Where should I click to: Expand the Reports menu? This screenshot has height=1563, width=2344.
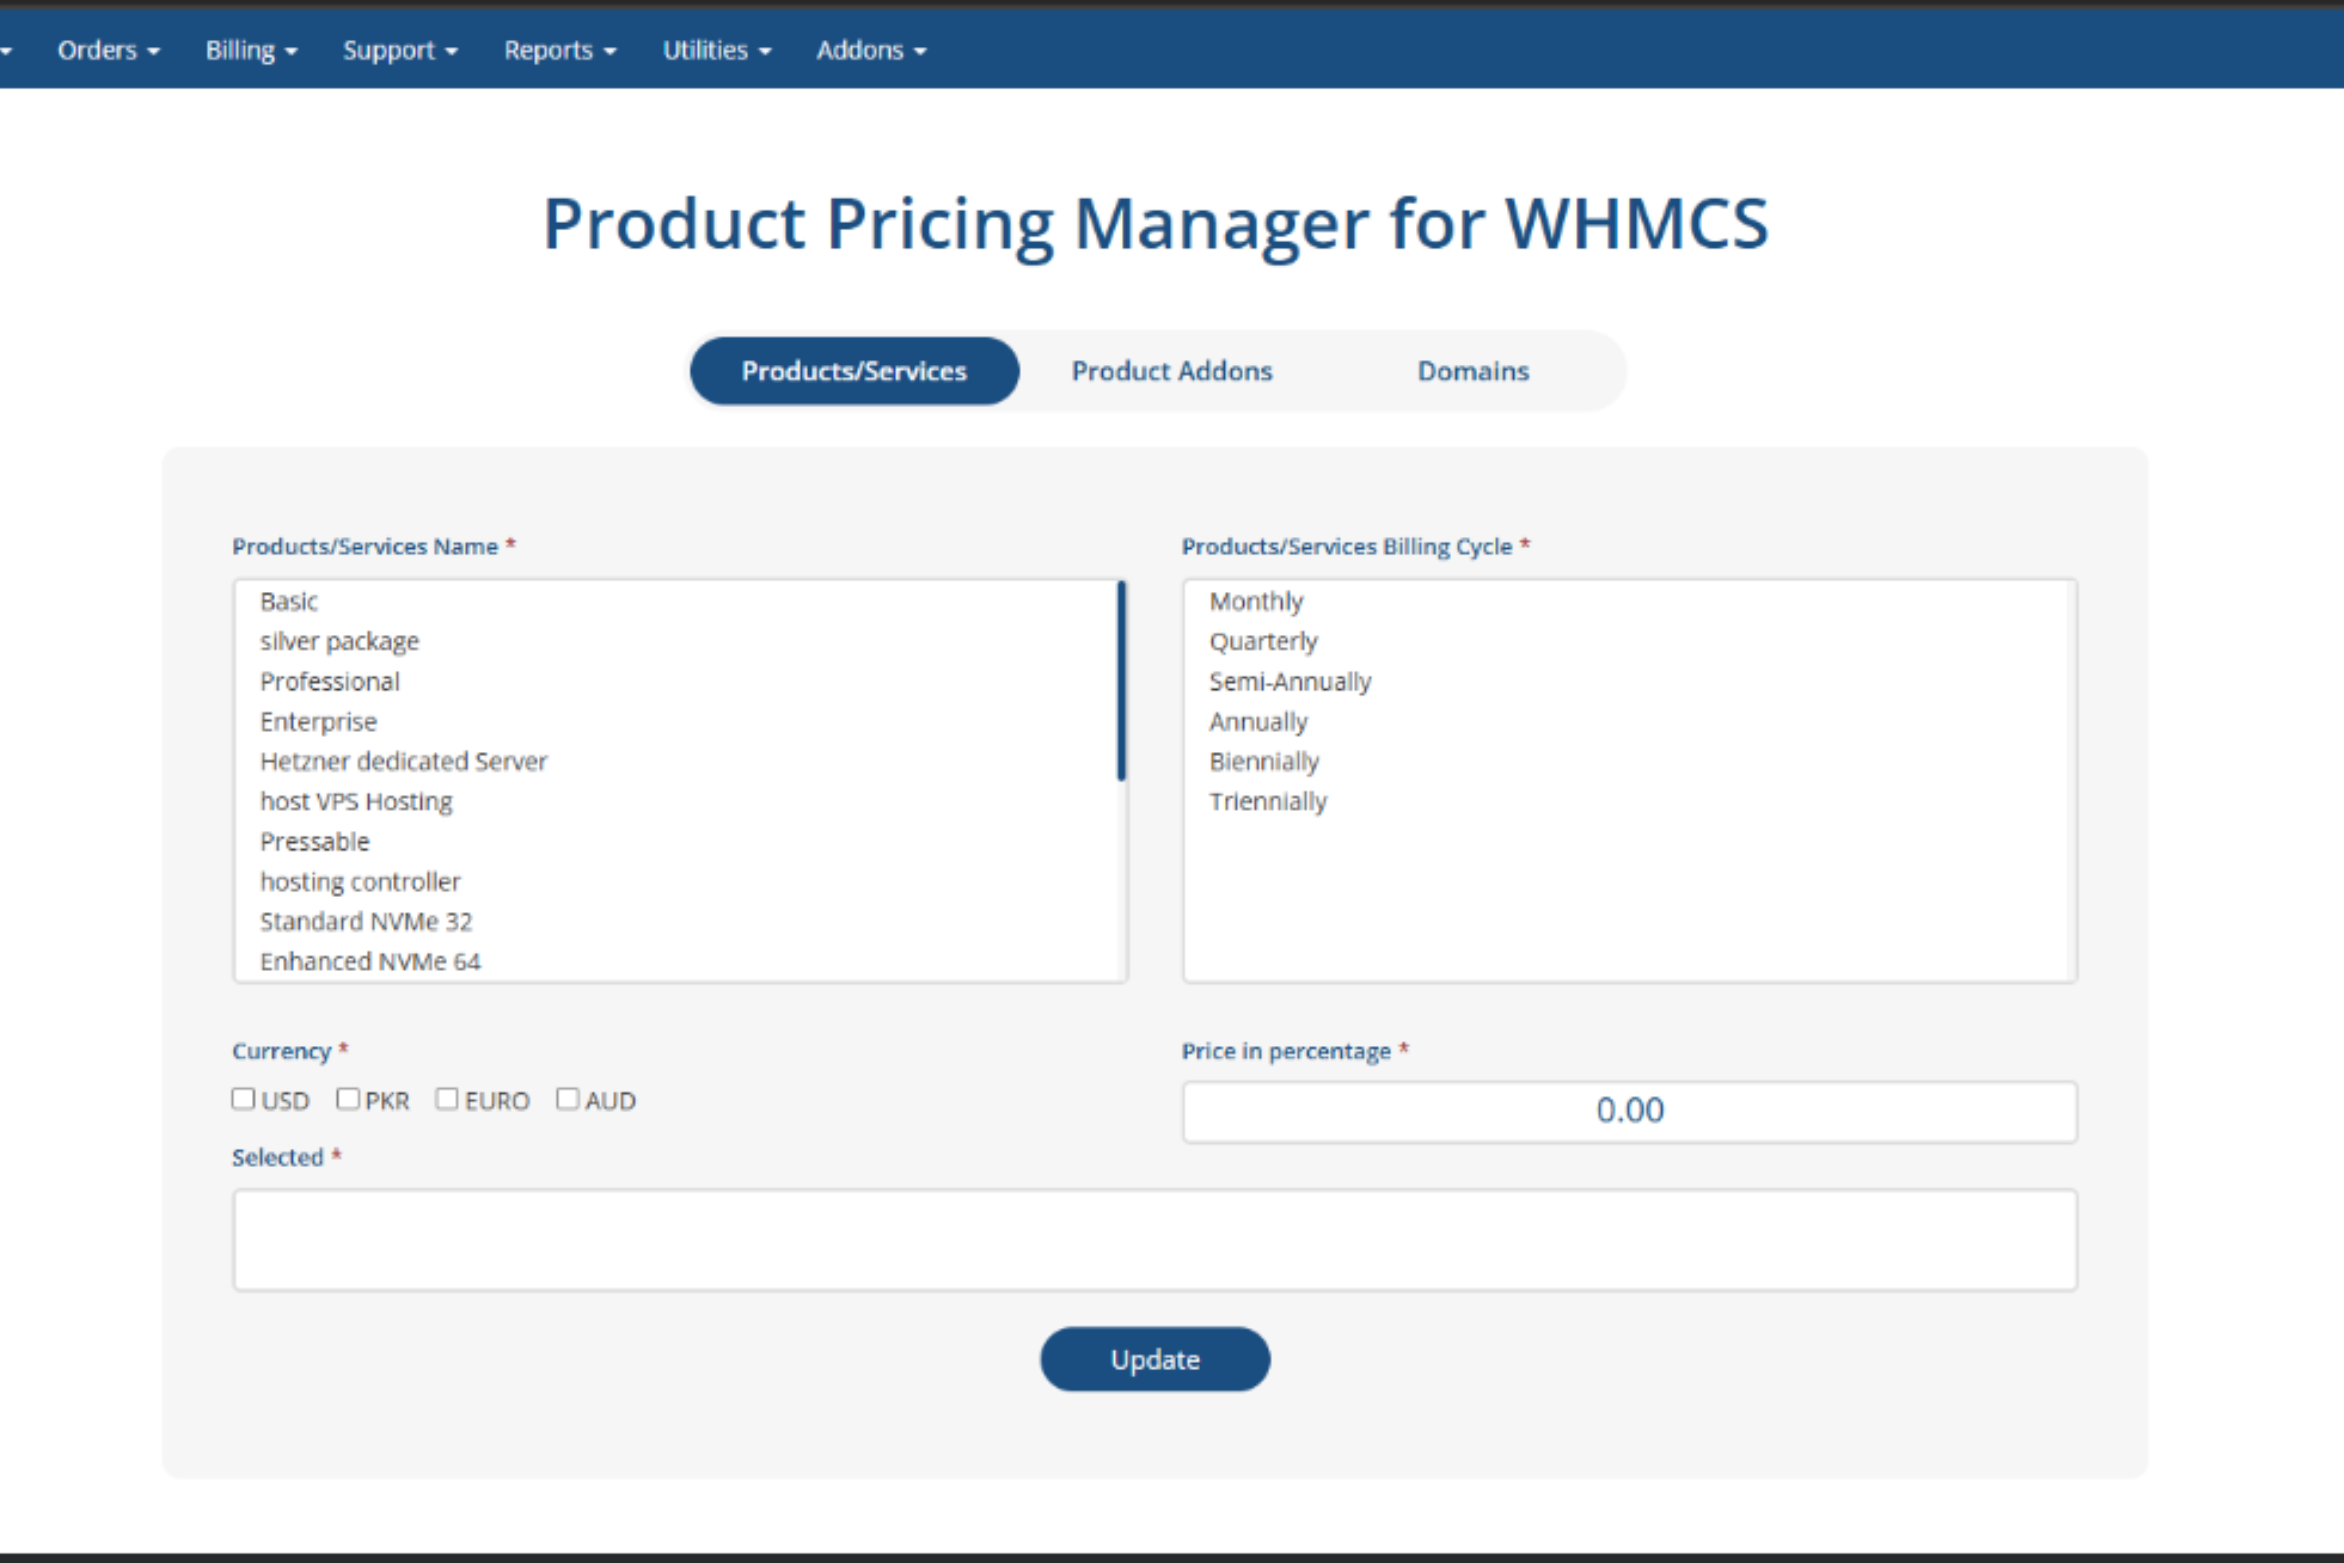point(559,50)
